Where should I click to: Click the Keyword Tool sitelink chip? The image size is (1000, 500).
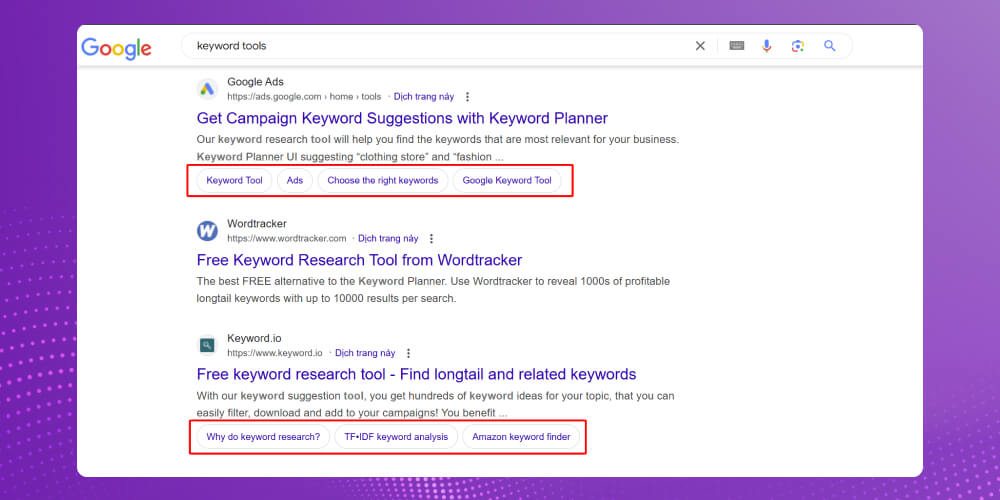pyautogui.click(x=234, y=180)
